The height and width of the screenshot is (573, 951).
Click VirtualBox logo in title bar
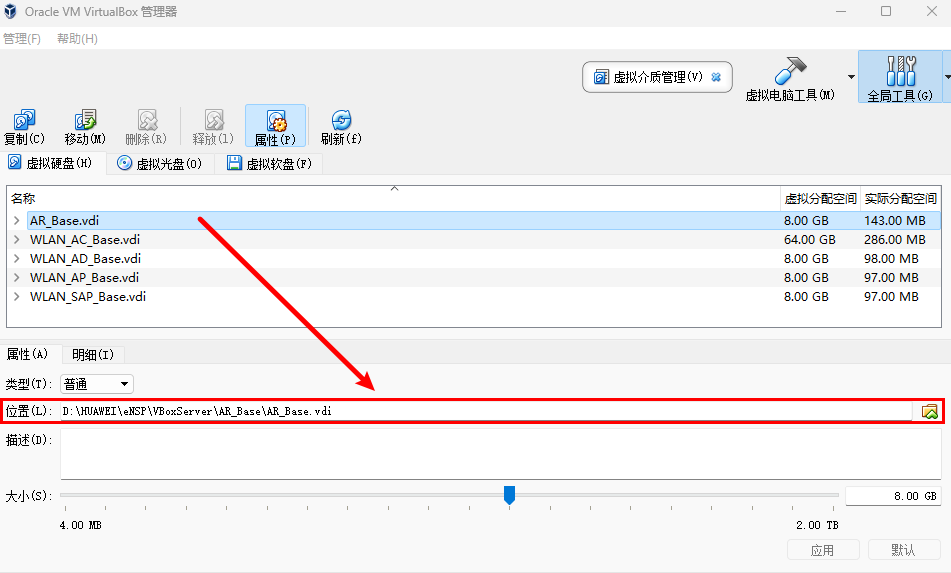tap(10, 12)
